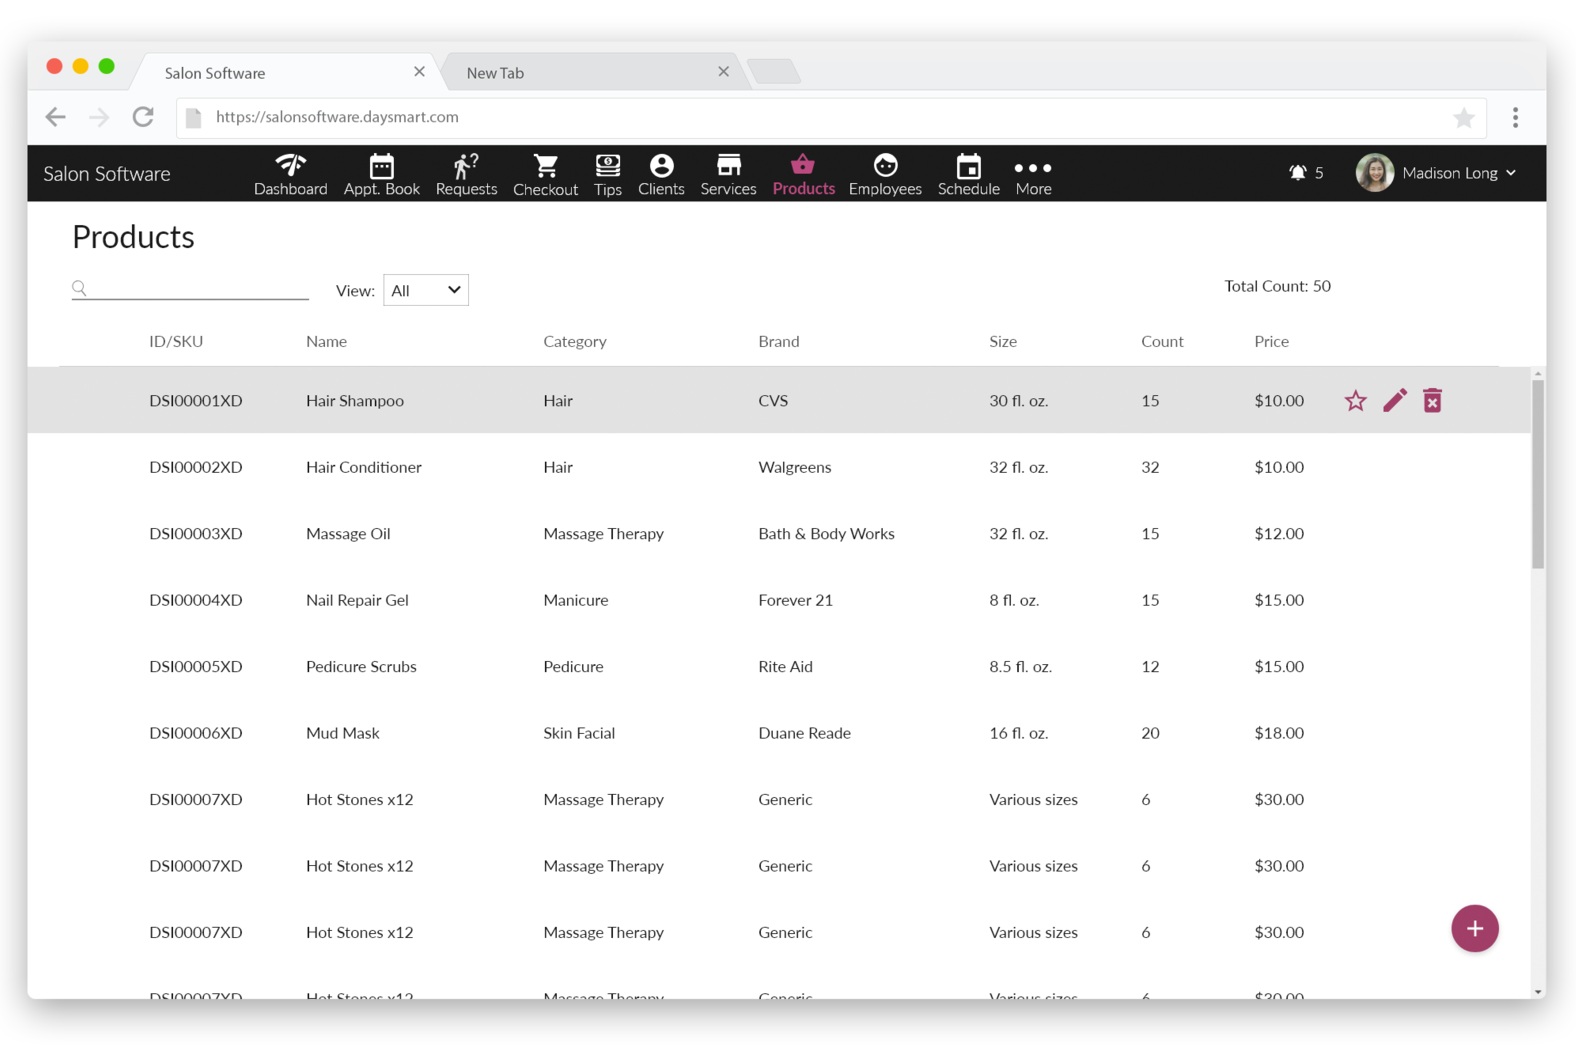Go to the Appt. Book calendar
Viewport: 1576px width, 1045px height.
(x=381, y=174)
